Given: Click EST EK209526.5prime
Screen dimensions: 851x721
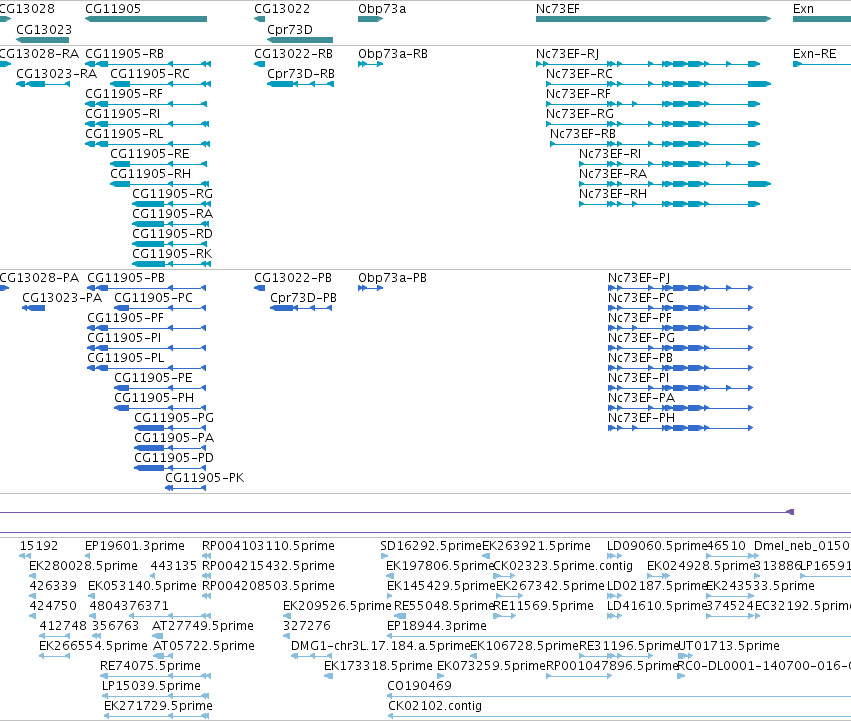Looking at the screenshot, I should point(287,616).
